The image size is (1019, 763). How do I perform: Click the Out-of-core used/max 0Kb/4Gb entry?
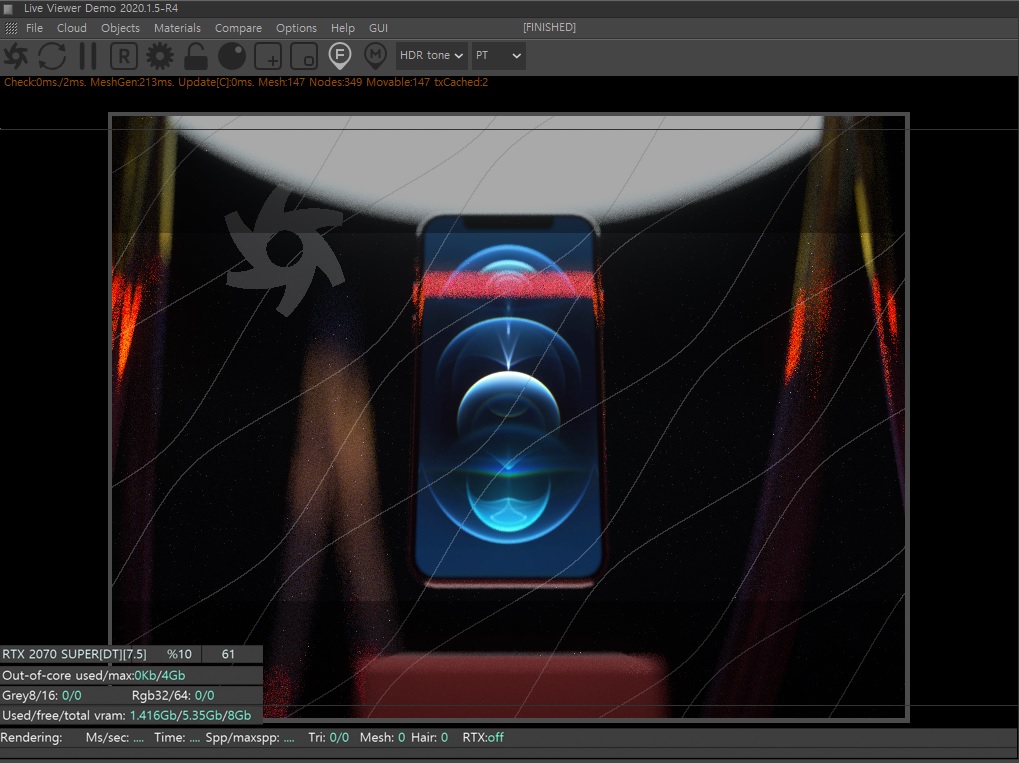point(94,675)
